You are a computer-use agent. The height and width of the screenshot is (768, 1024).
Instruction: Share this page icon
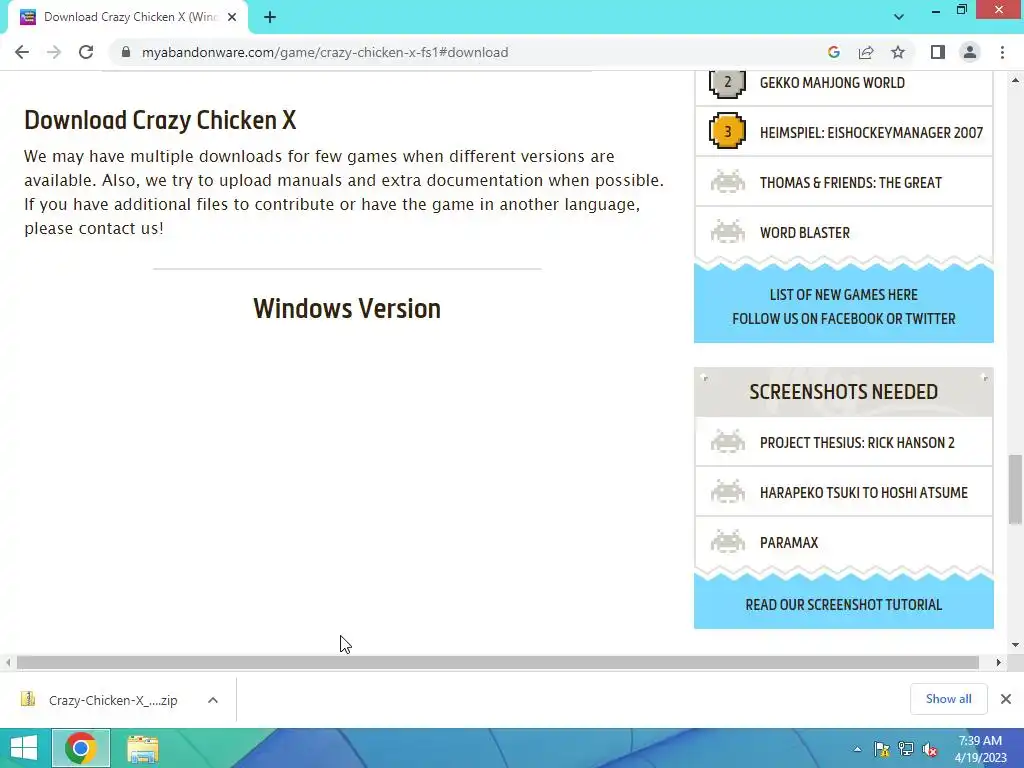[866, 52]
